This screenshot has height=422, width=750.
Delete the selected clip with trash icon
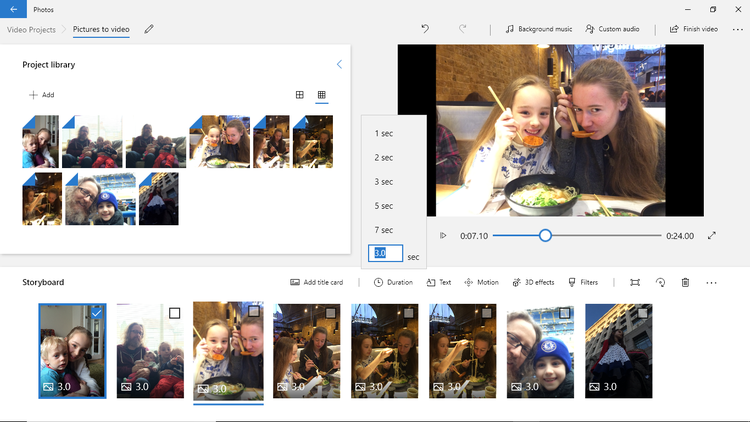(685, 282)
